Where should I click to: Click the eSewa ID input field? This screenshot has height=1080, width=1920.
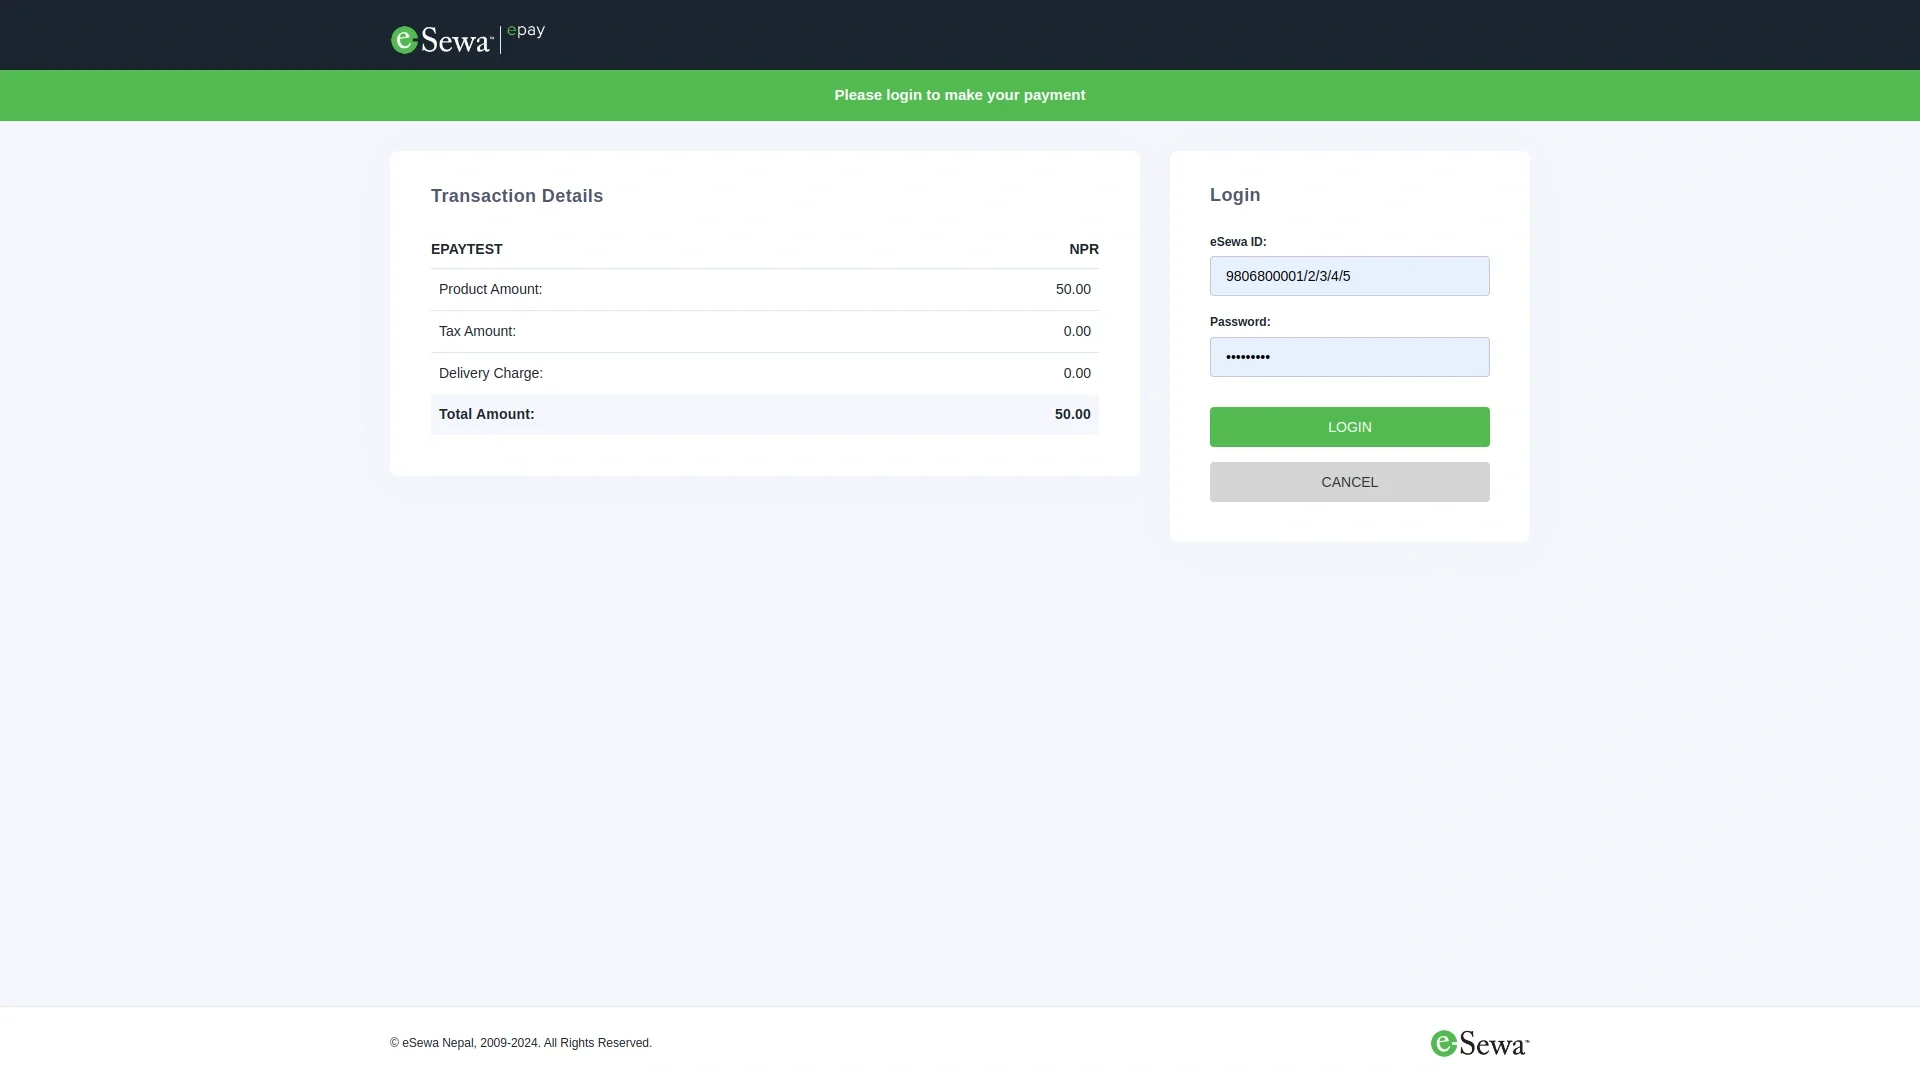coord(1349,276)
